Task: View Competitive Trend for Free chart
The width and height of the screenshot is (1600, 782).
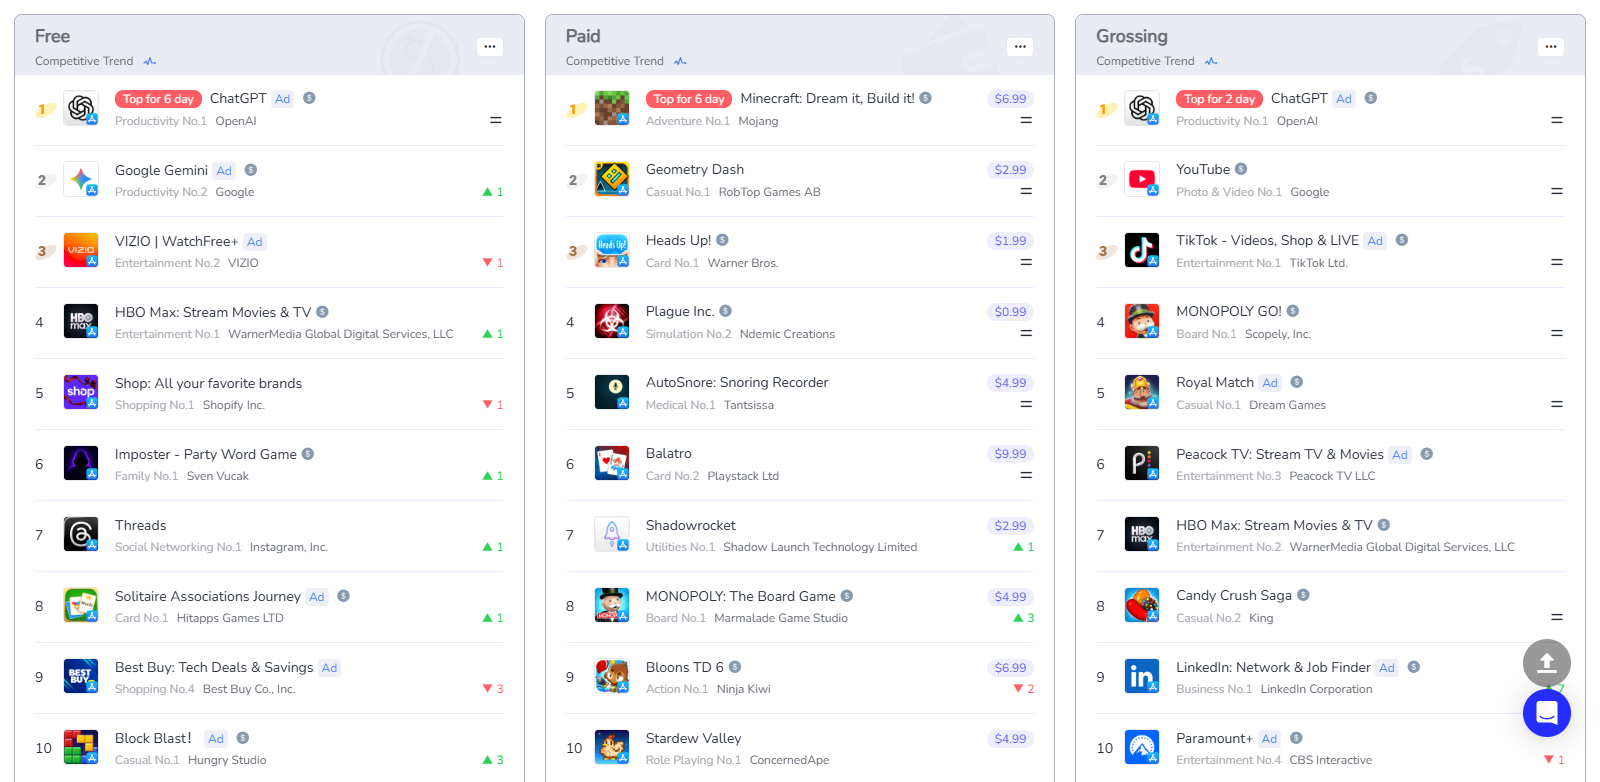Action: (x=95, y=61)
